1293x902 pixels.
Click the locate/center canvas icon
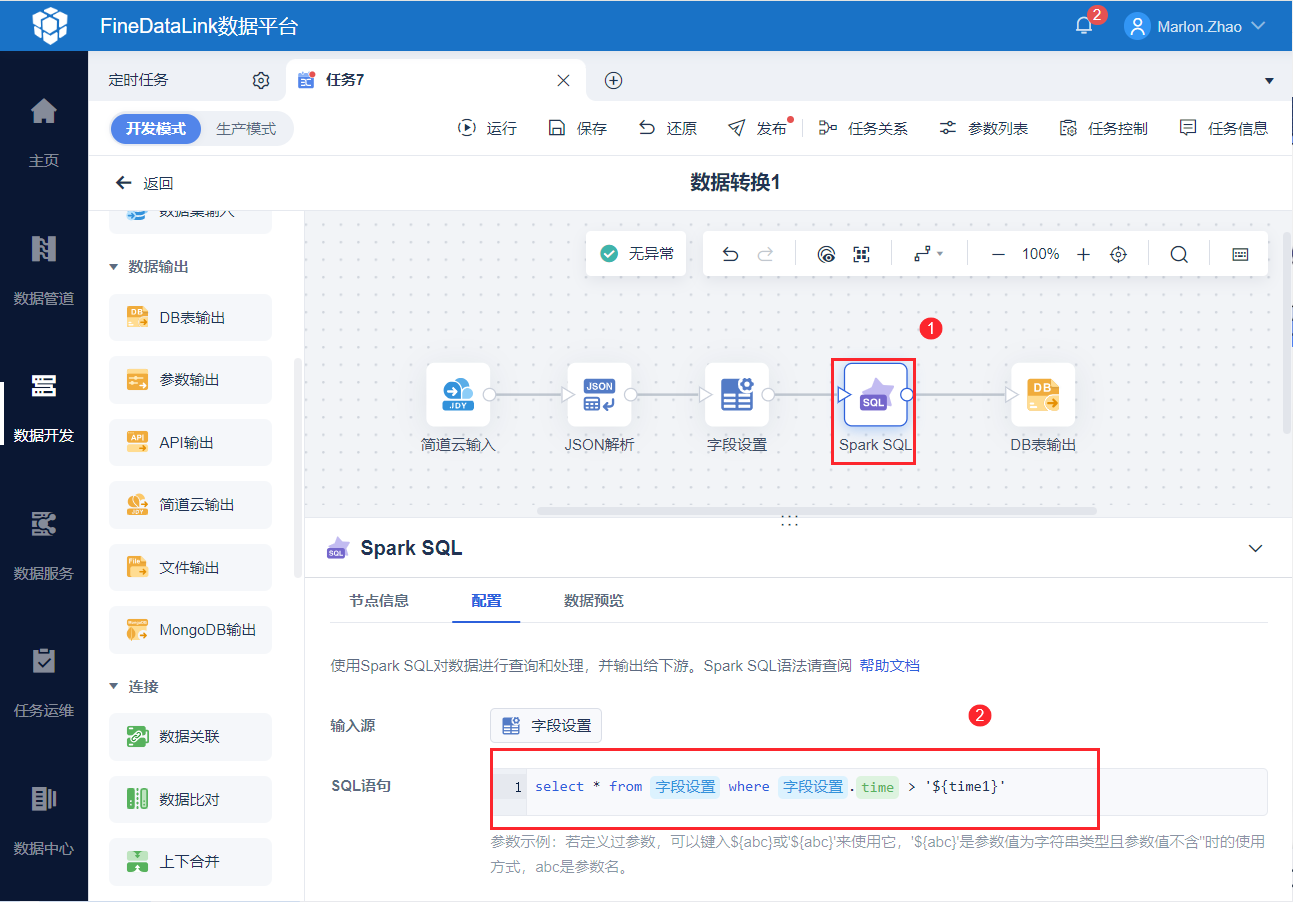(1119, 254)
